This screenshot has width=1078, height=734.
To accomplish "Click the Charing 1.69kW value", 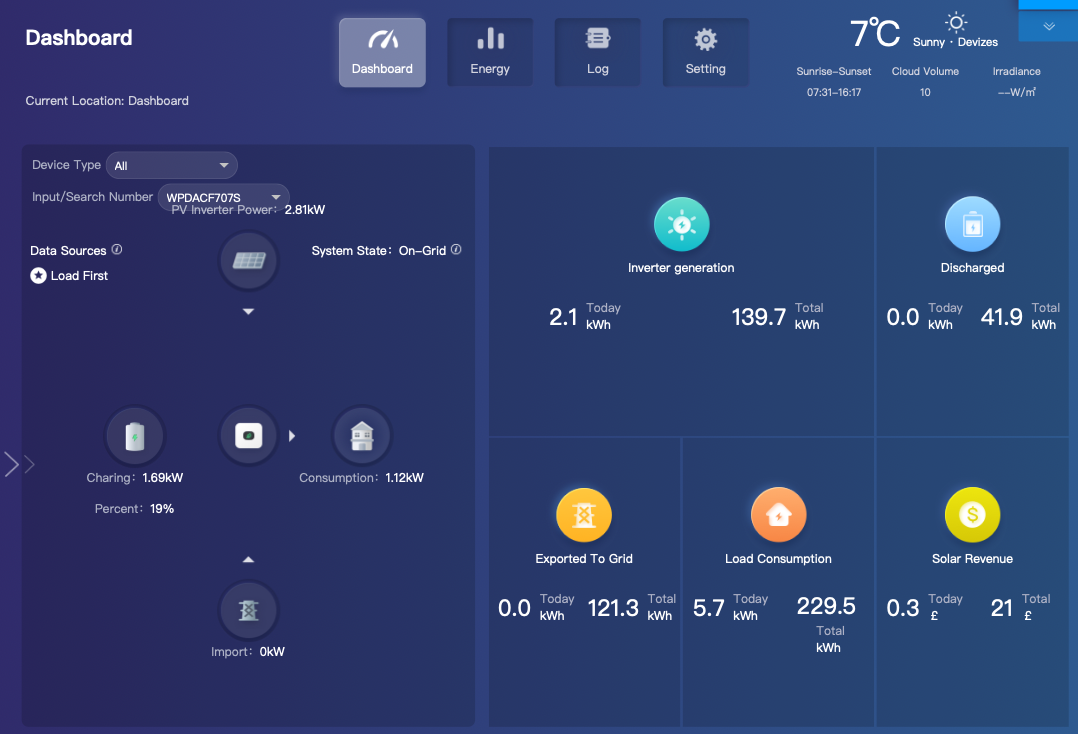I will point(162,478).
